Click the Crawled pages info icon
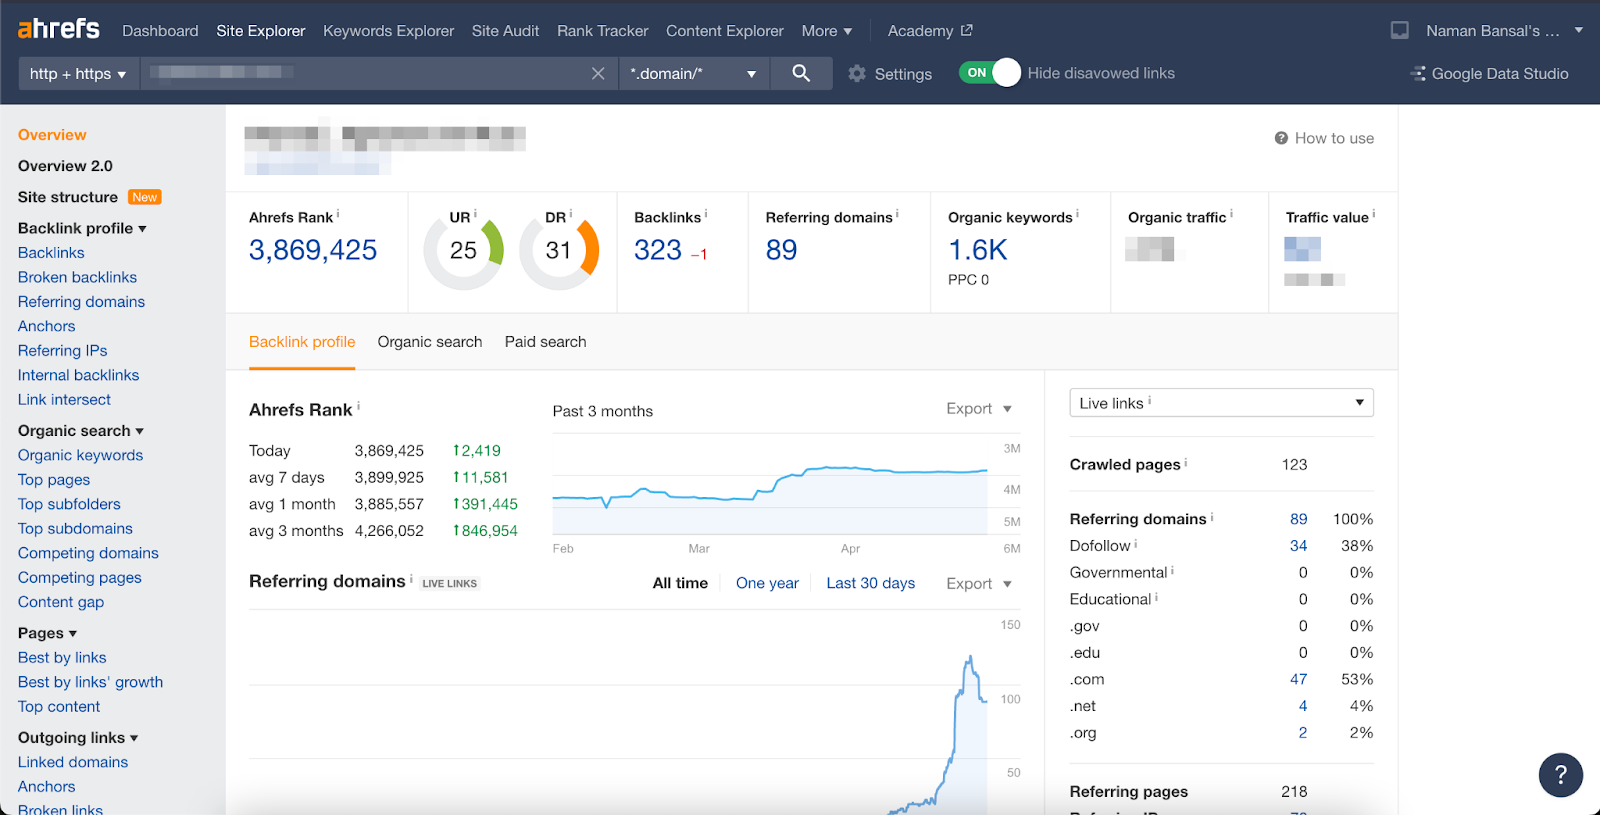Image resolution: width=1600 pixels, height=815 pixels. (x=1186, y=462)
